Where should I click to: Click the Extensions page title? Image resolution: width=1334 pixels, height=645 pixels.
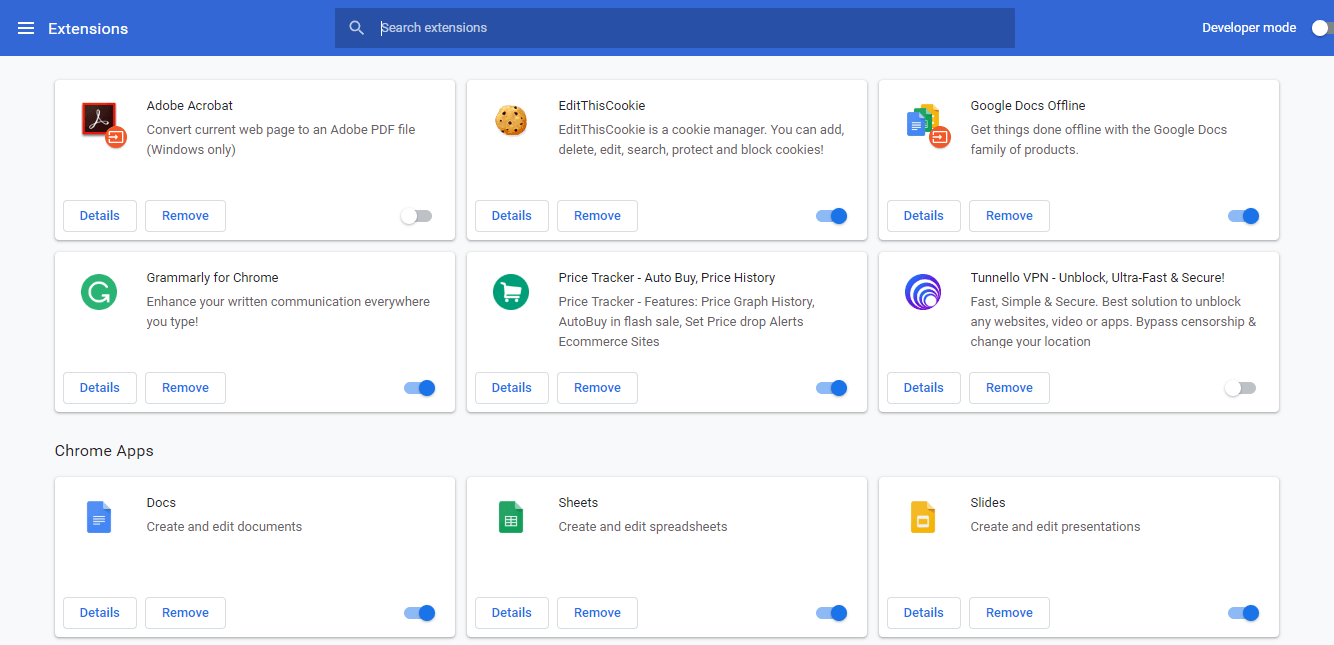pos(88,29)
